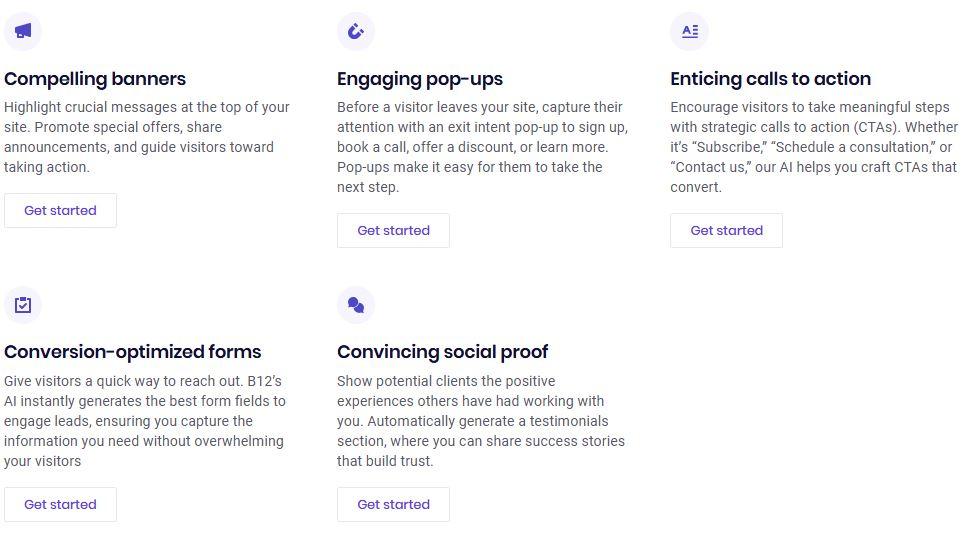The height and width of the screenshot is (545, 967).
Task: Select the Enticing calls to action heading
Action: [x=770, y=79]
